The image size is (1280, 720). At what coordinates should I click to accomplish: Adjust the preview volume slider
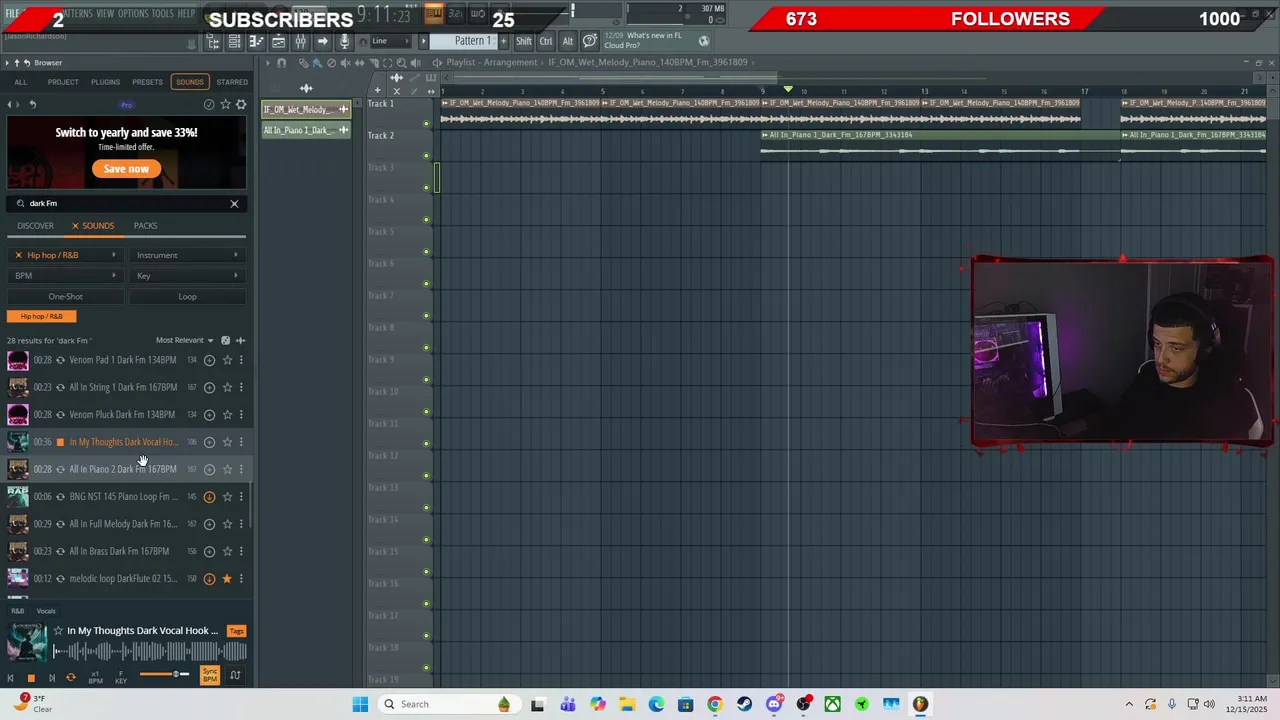click(x=164, y=674)
